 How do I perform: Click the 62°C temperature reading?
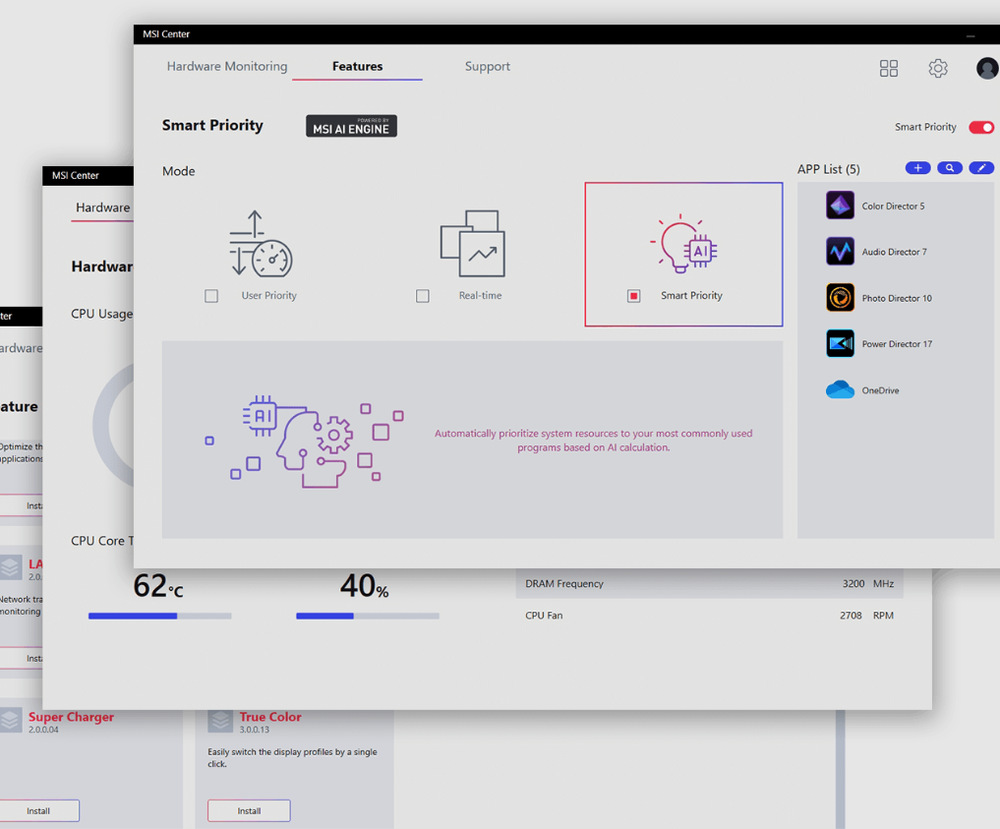coord(158,585)
